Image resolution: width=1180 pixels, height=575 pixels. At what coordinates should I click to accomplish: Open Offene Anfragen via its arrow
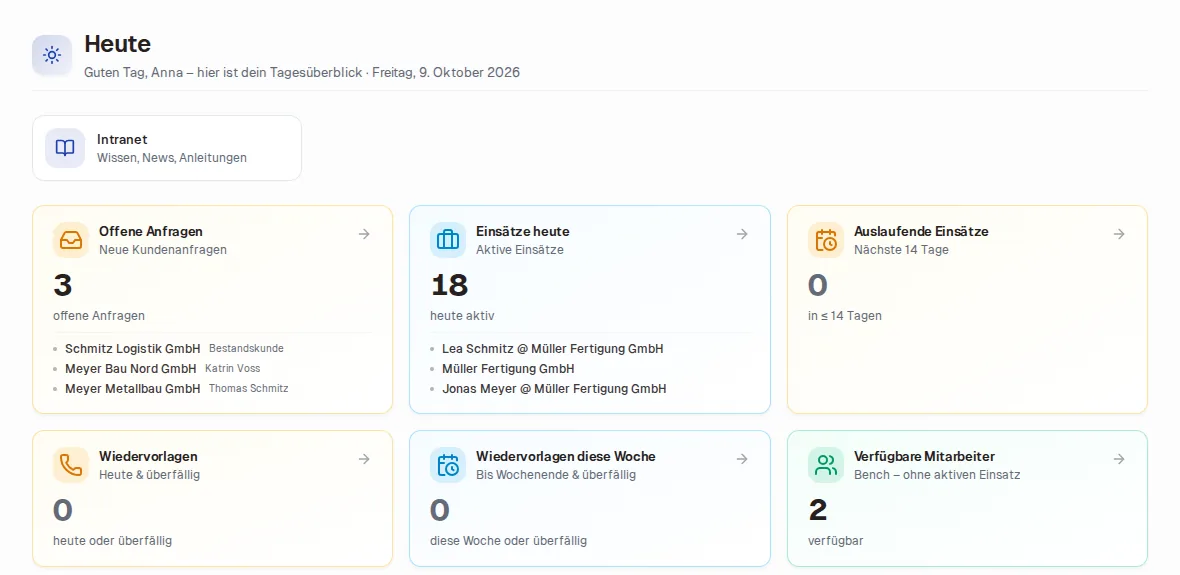point(364,234)
